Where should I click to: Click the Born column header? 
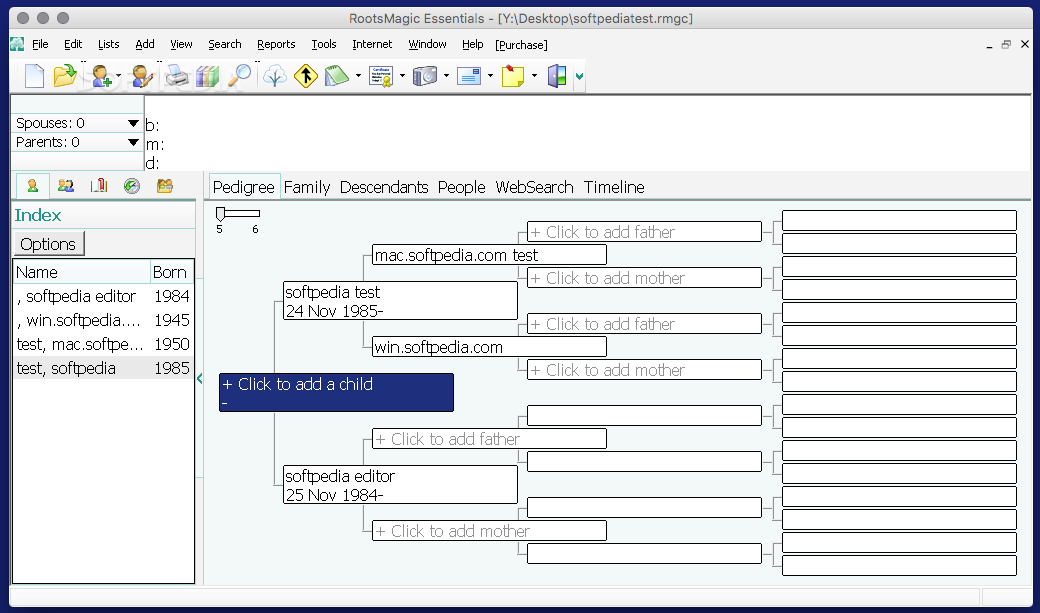click(172, 272)
